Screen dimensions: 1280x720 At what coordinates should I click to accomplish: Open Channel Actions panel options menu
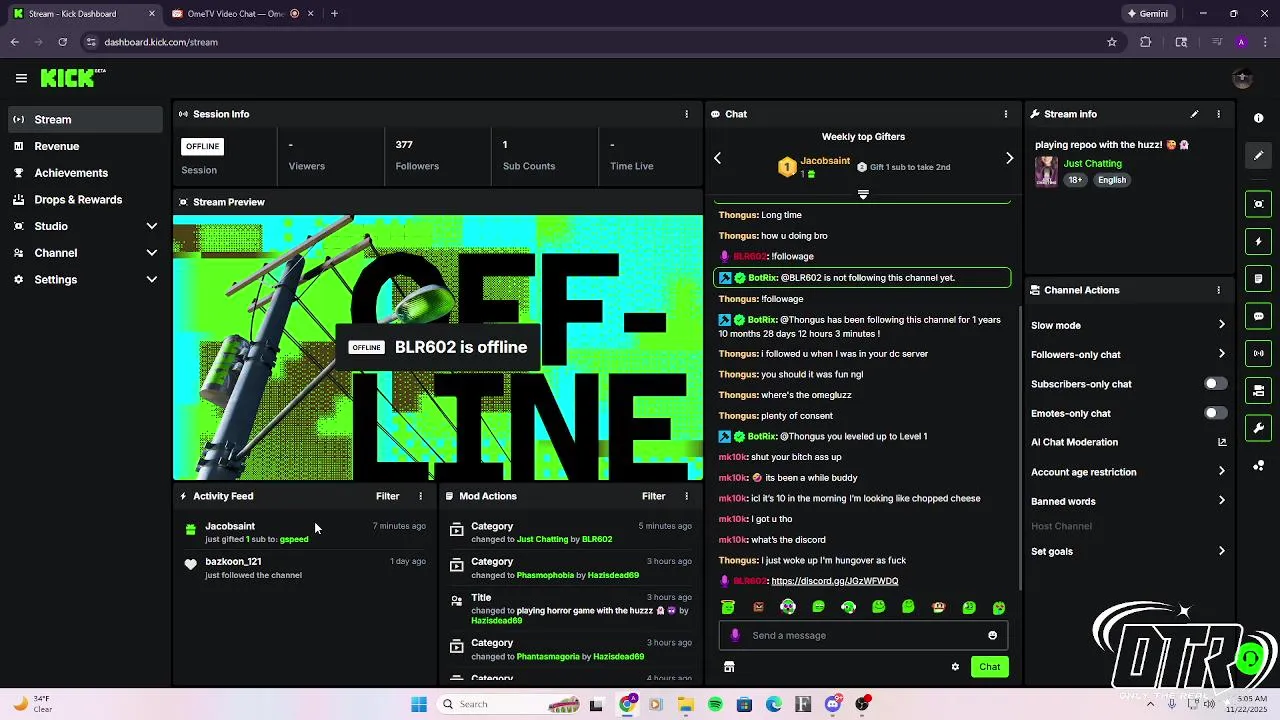(1218, 290)
